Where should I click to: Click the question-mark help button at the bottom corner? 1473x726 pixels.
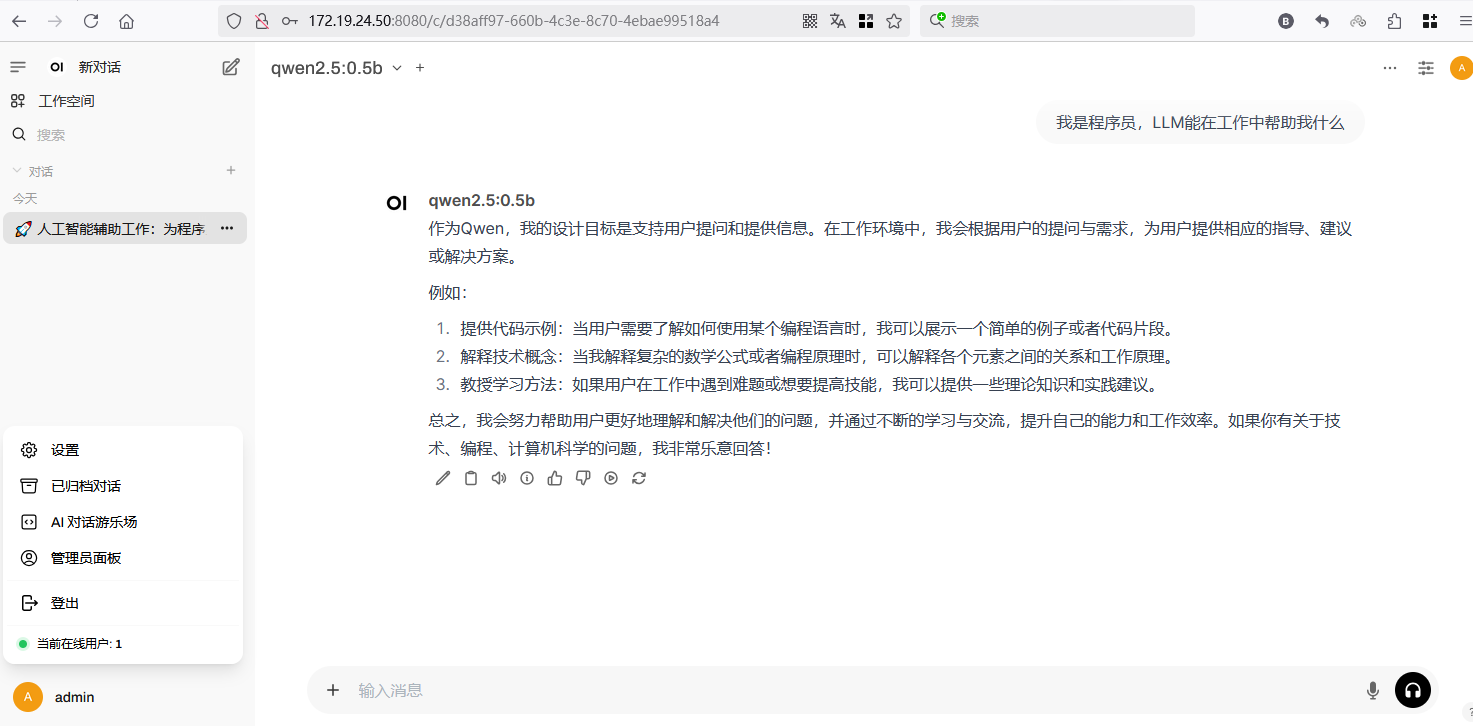1467,714
